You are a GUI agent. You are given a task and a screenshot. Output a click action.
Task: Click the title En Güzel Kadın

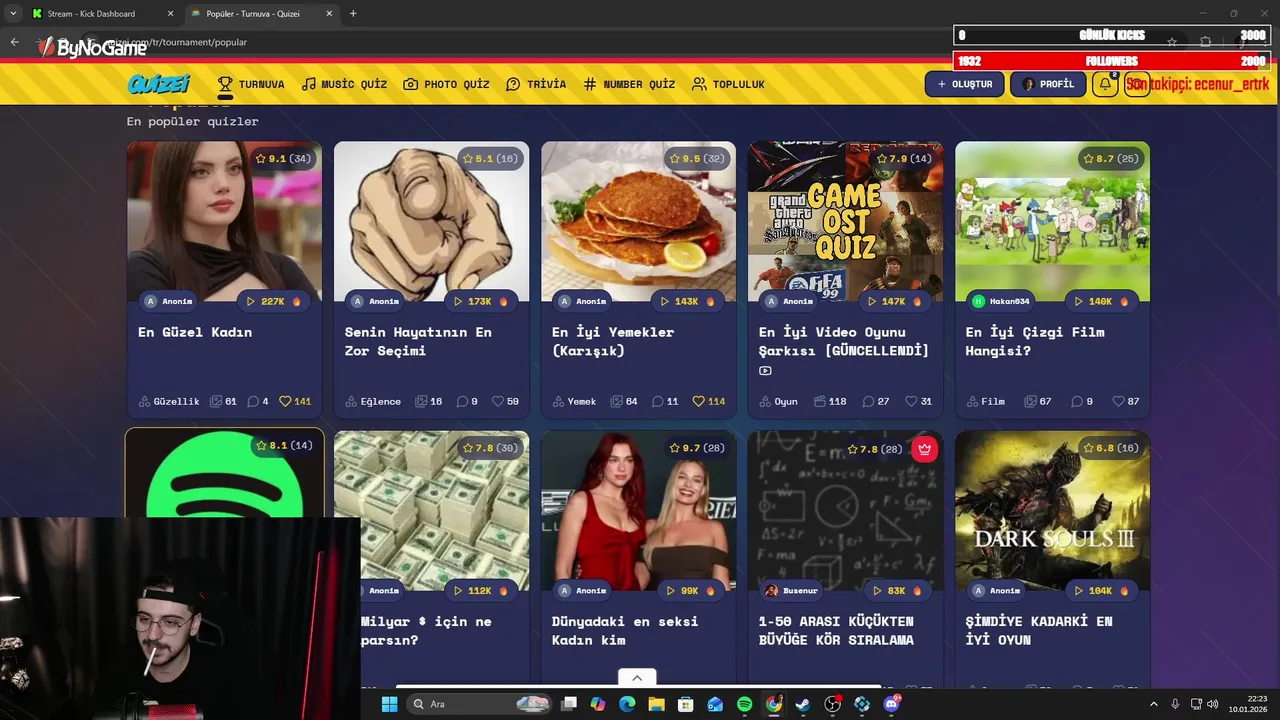pos(195,332)
